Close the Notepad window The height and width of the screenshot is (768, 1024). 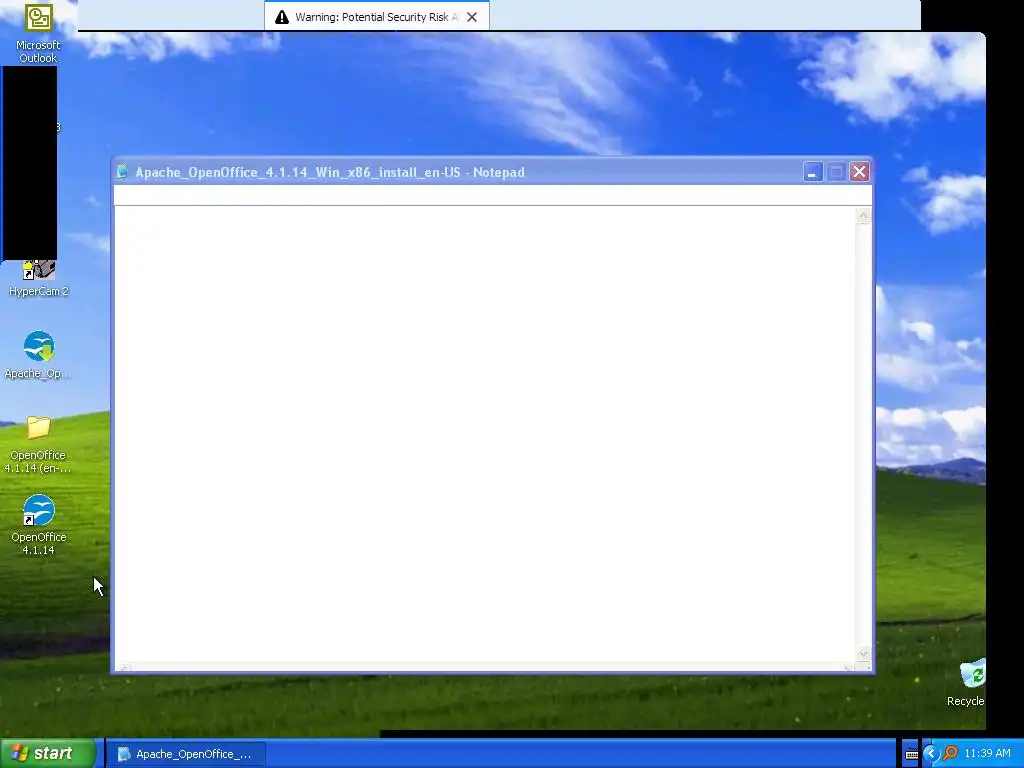(x=859, y=172)
